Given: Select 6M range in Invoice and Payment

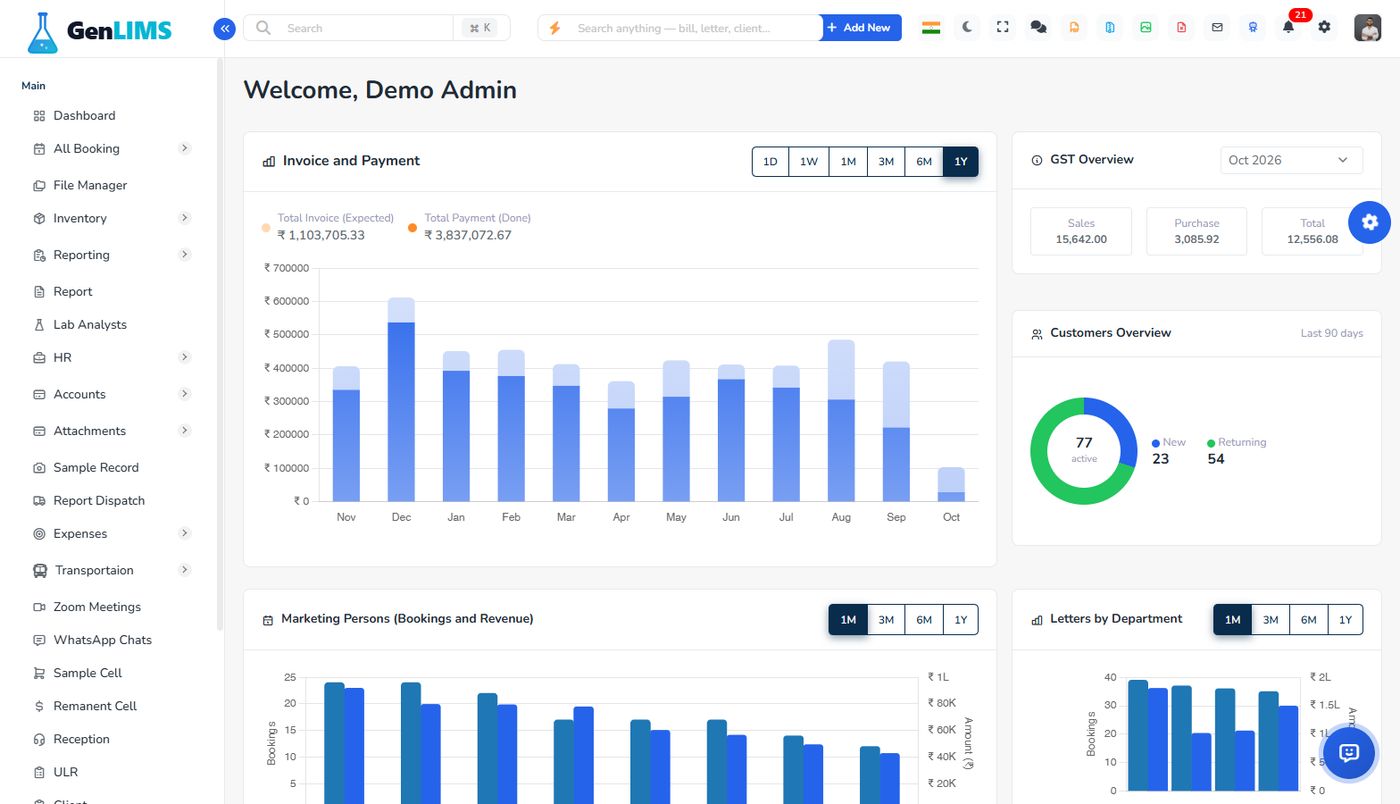Looking at the screenshot, I should tap(923, 162).
